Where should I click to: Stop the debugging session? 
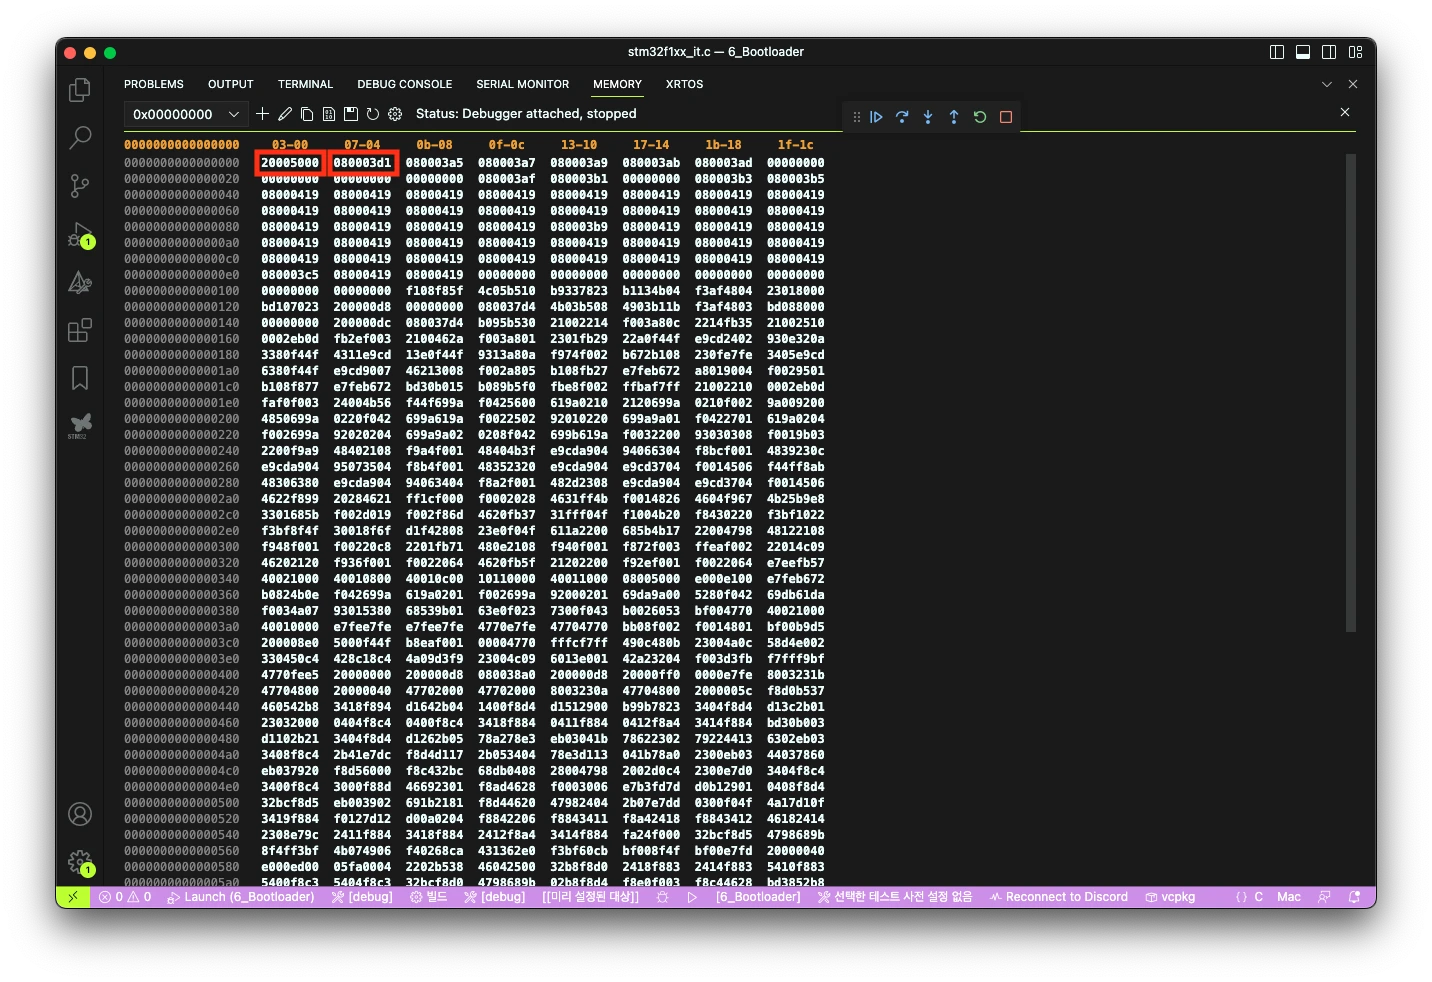(1006, 117)
